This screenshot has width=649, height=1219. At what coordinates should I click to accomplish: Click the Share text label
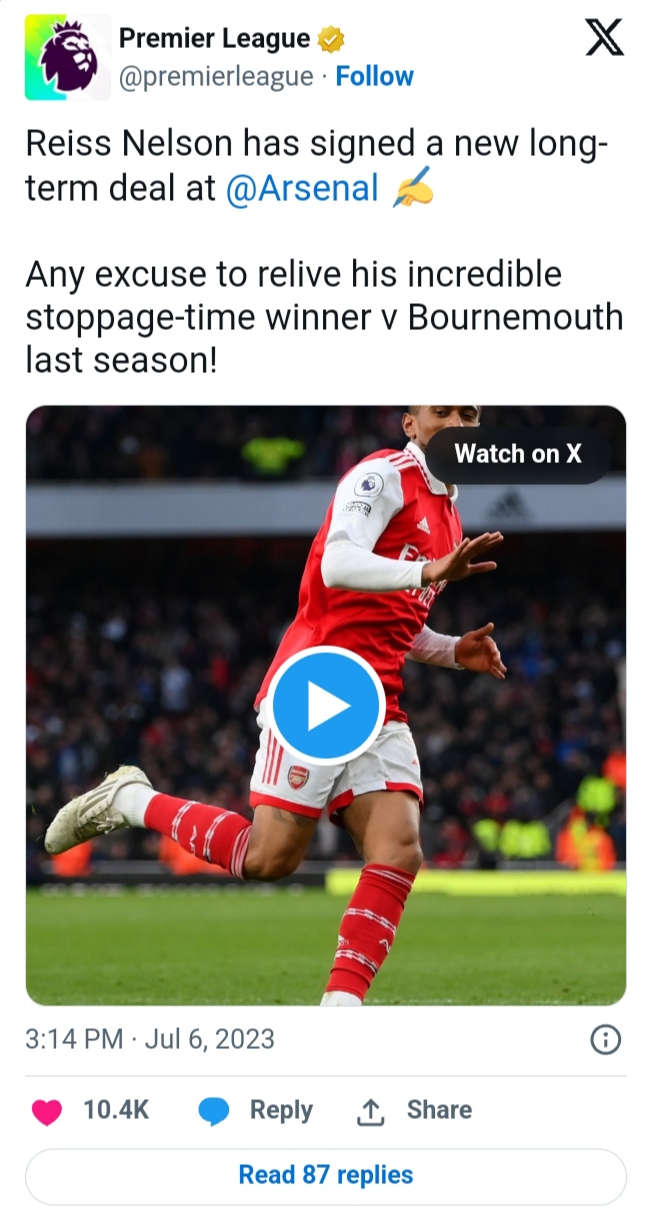pos(439,1110)
